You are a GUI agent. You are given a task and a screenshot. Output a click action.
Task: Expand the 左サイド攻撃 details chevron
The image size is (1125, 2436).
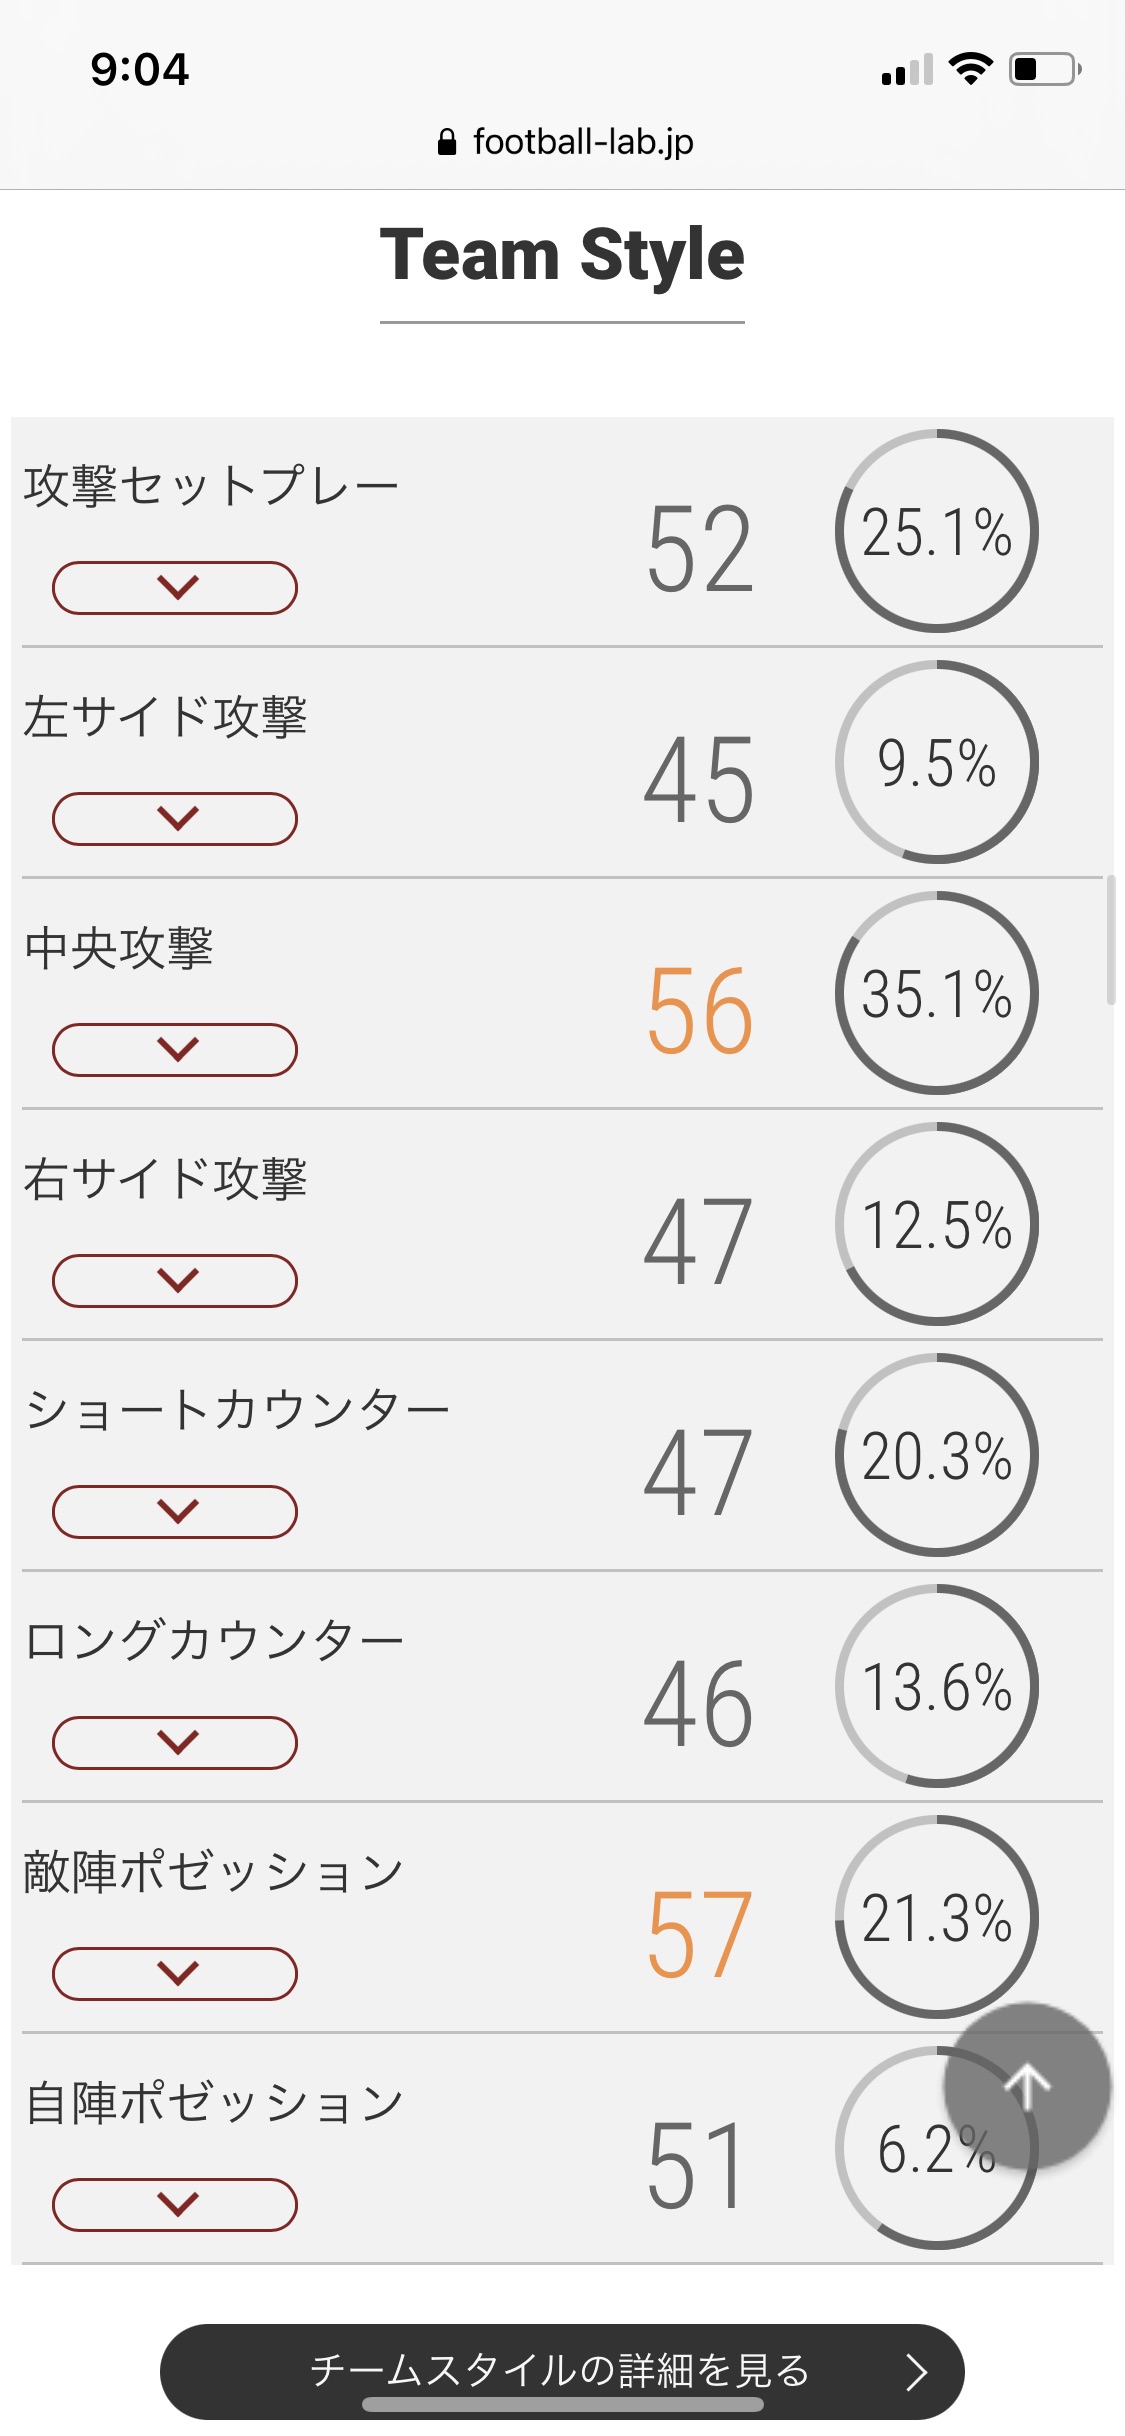pos(175,819)
